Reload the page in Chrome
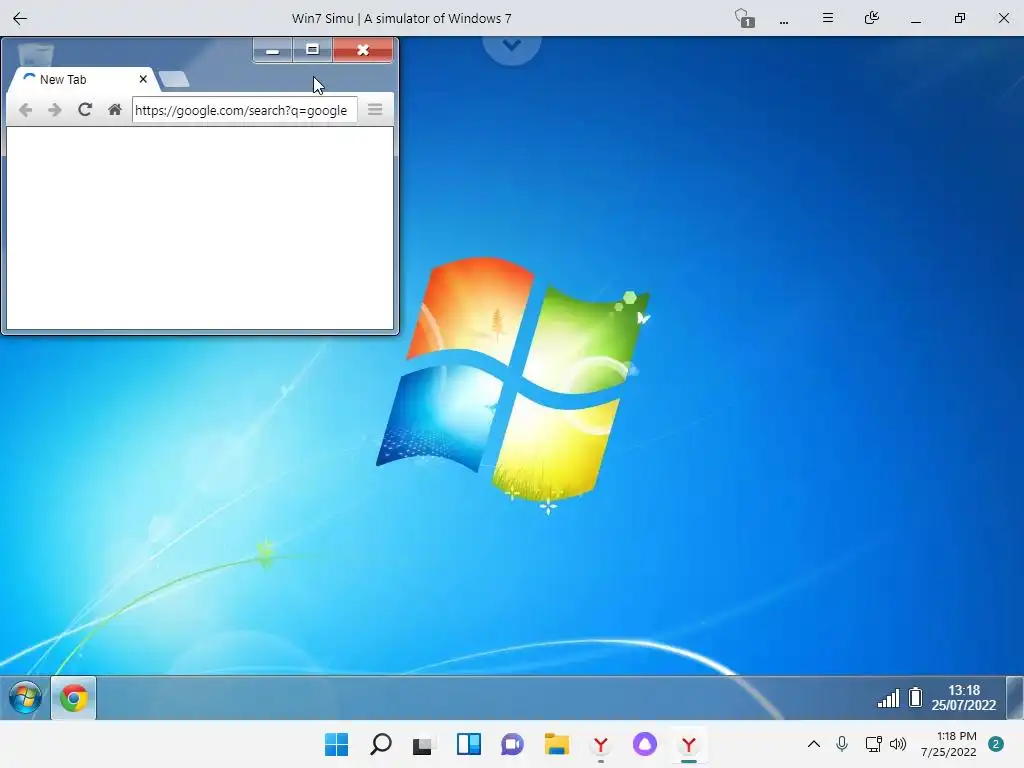The height and width of the screenshot is (768, 1024). click(x=85, y=109)
